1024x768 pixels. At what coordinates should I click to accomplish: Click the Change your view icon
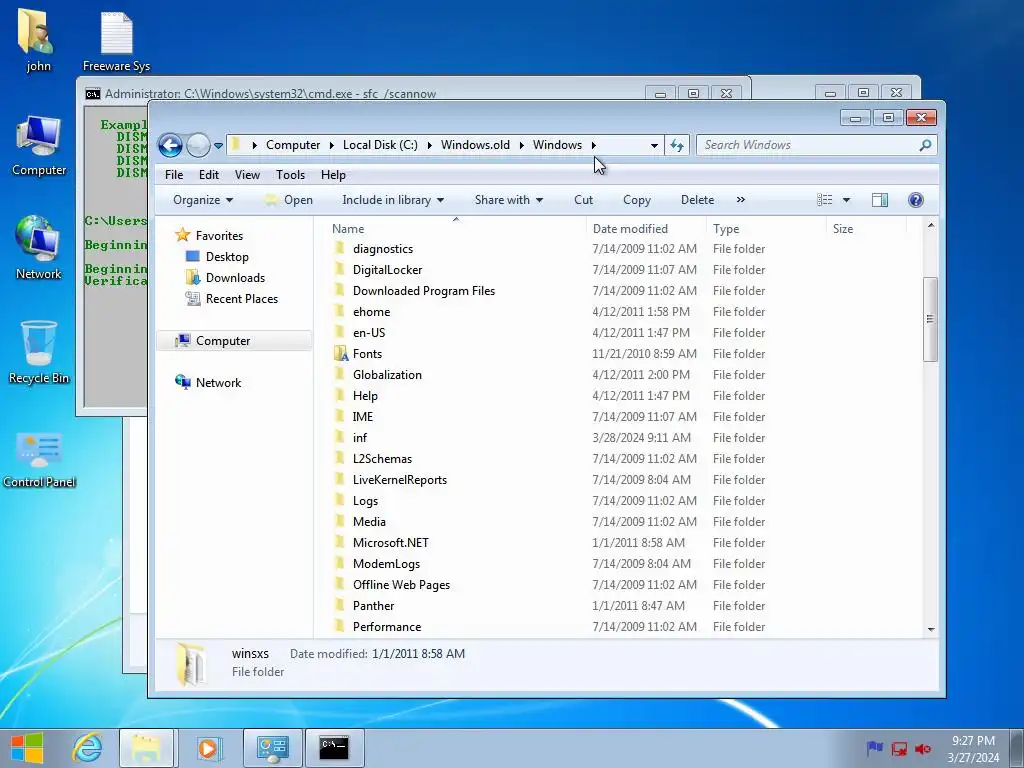825,200
